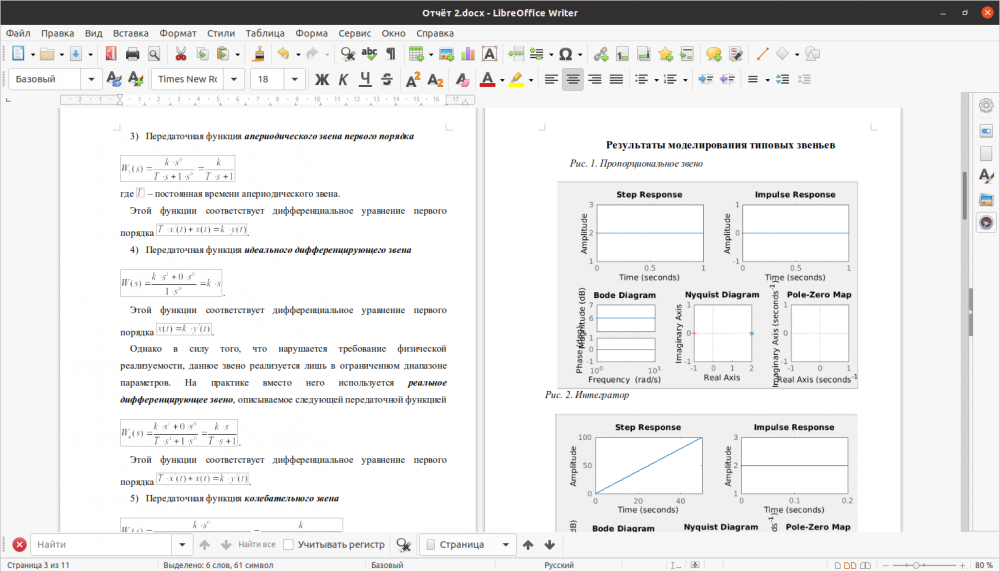Toggle formatting marks (pilcrow) display
Viewport: 1000px width, 572px height.
click(391, 54)
